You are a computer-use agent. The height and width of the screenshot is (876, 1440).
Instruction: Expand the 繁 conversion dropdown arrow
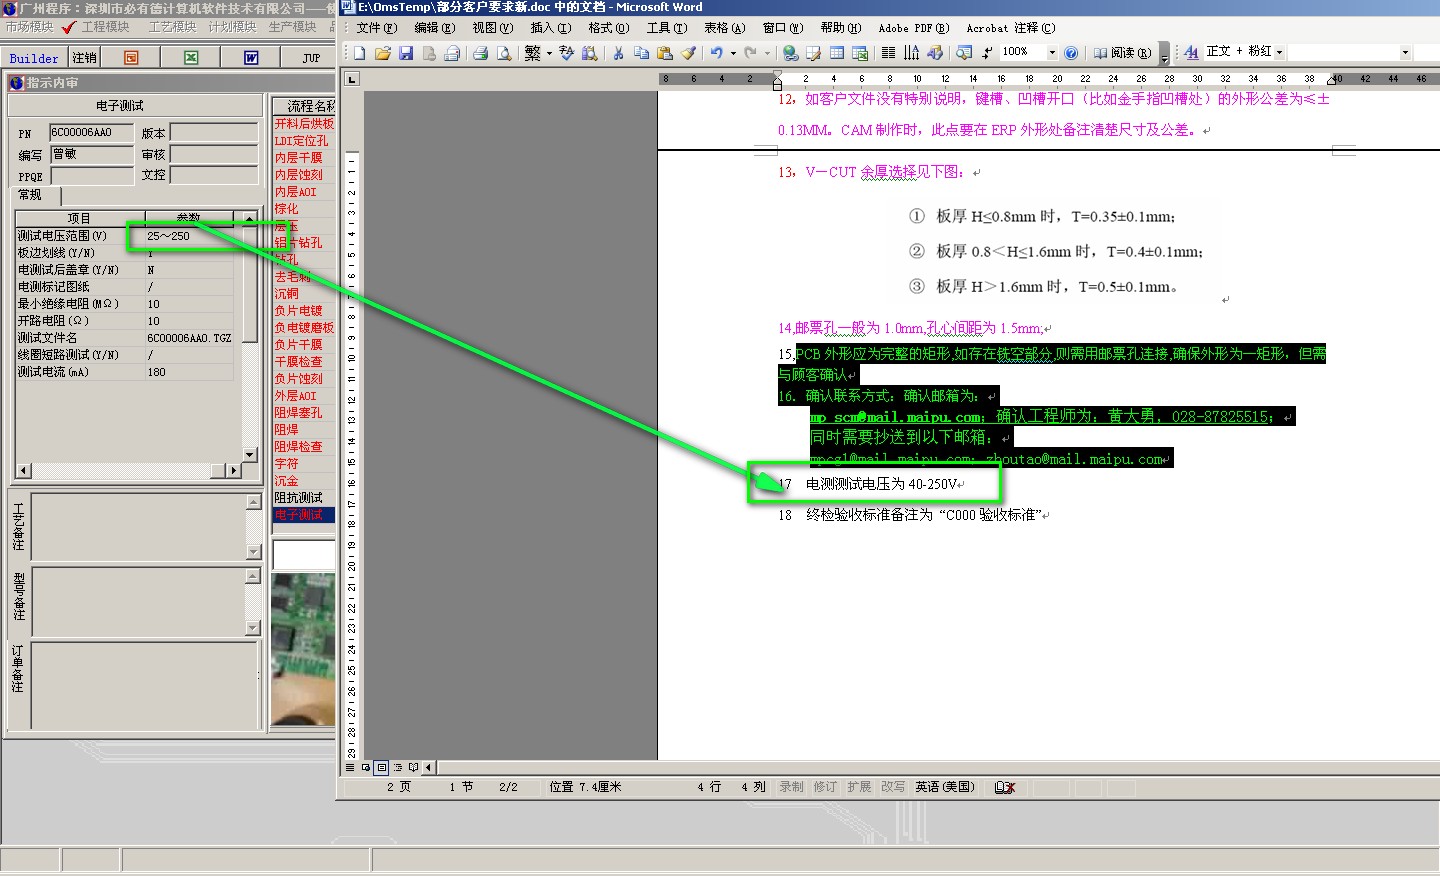click(549, 53)
